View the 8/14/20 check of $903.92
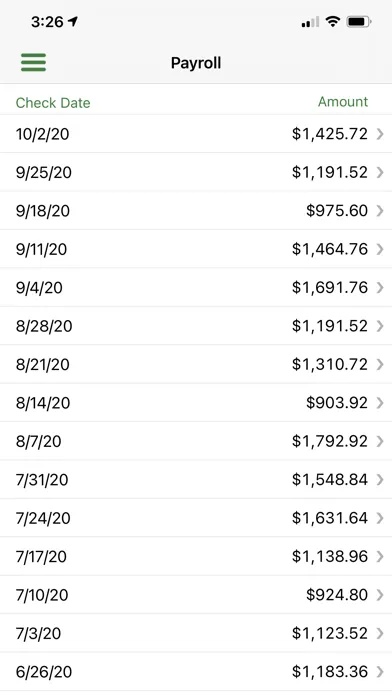The width and height of the screenshot is (392, 696). pos(196,403)
